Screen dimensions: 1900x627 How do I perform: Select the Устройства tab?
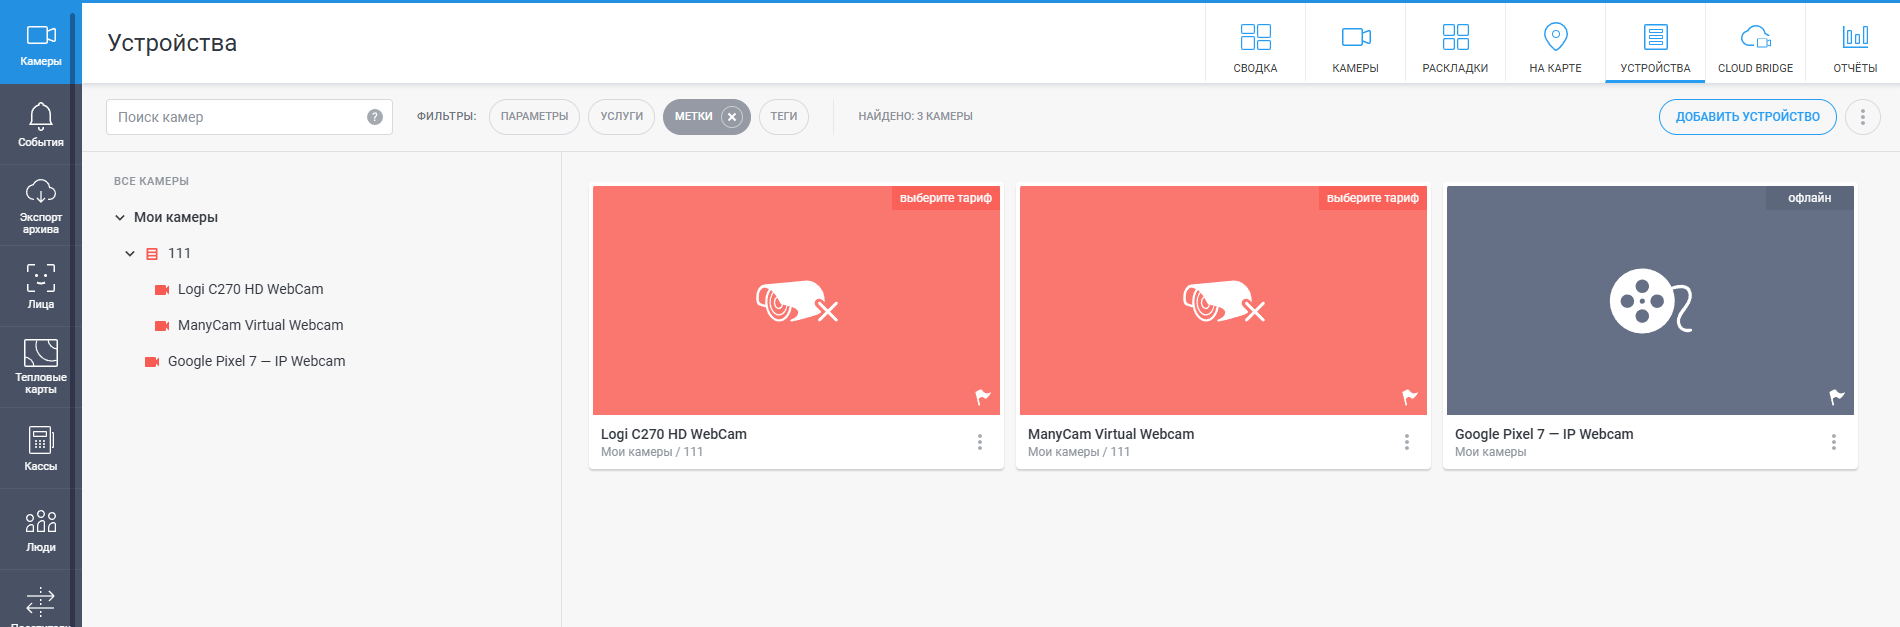click(1655, 44)
